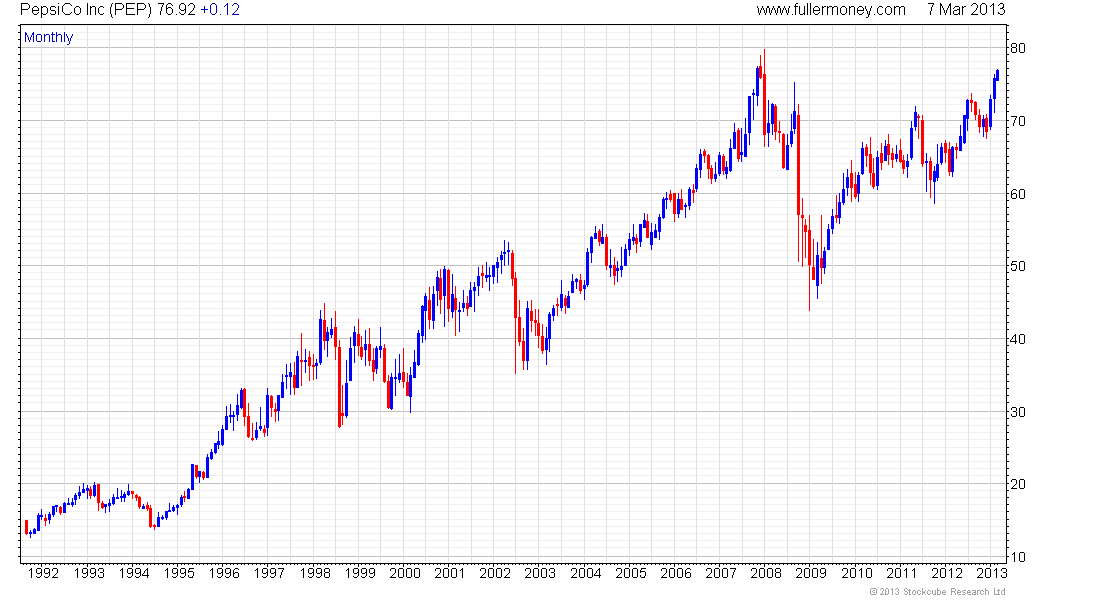
Task: Click the price axis label 80
Action: click(x=1018, y=48)
